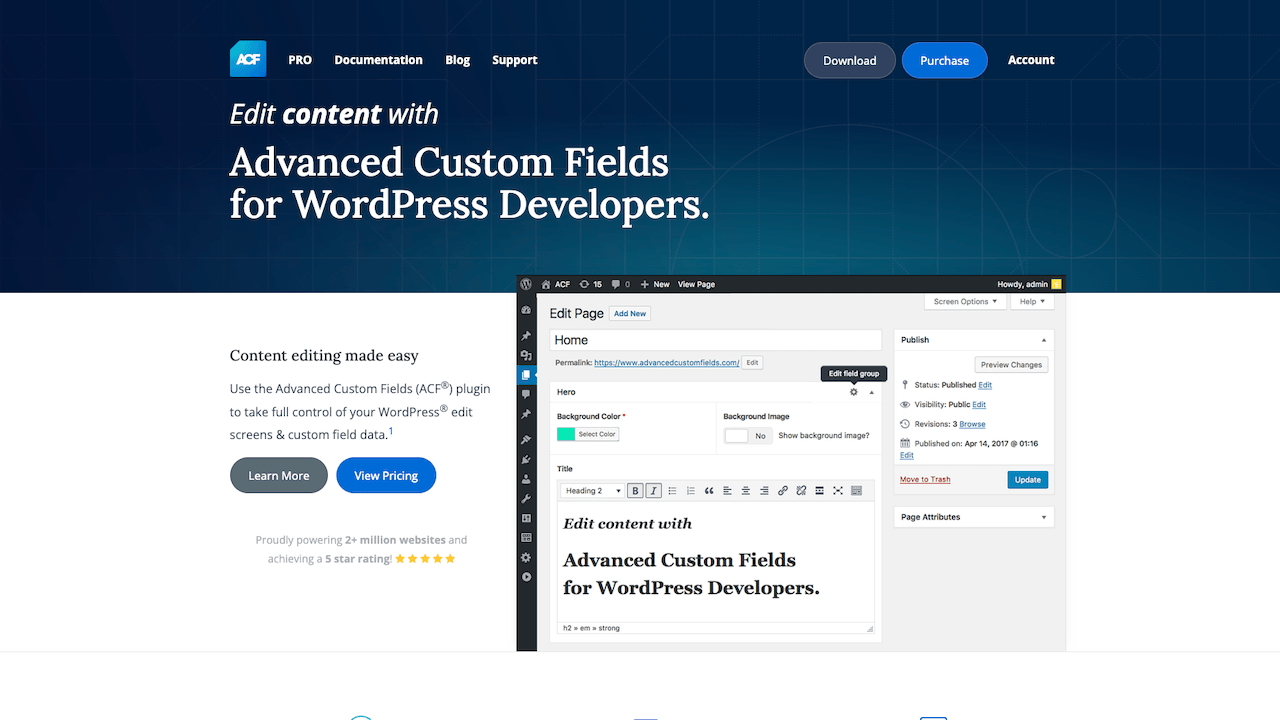Screen dimensions: 1280x720
Task: Open Users icon in the WordPress sidebar
Action: coord(526,479)
